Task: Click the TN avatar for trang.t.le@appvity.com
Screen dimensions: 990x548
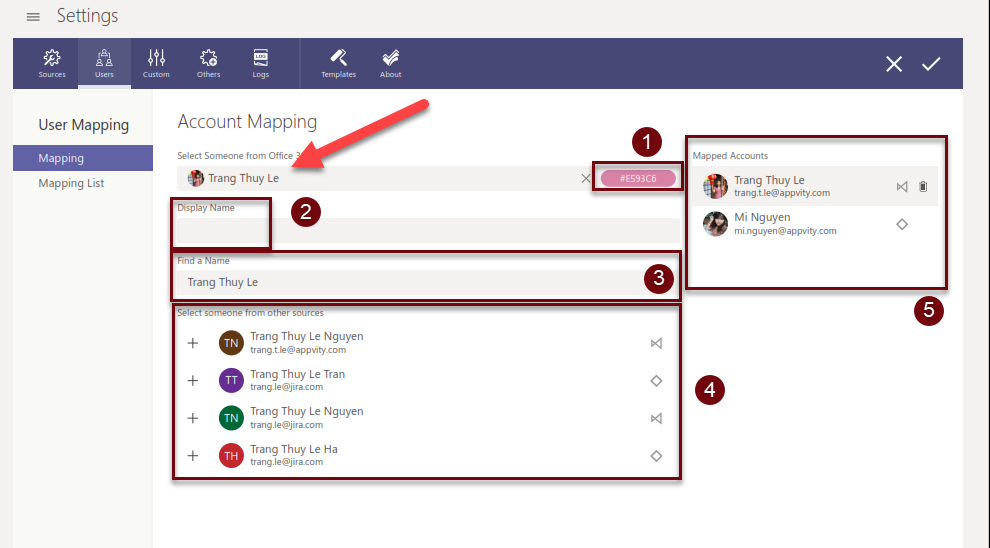Action: tap(230, 343)
